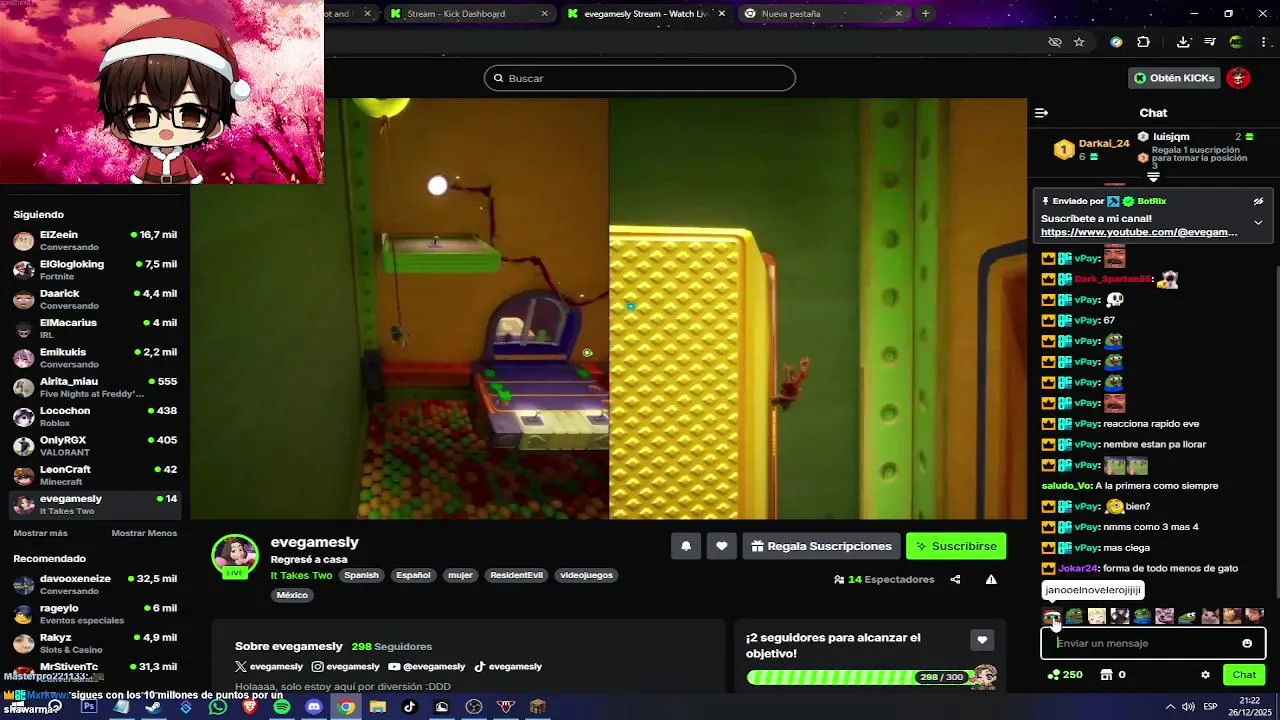Report the stream with warning icon

[x=991, y=579]
